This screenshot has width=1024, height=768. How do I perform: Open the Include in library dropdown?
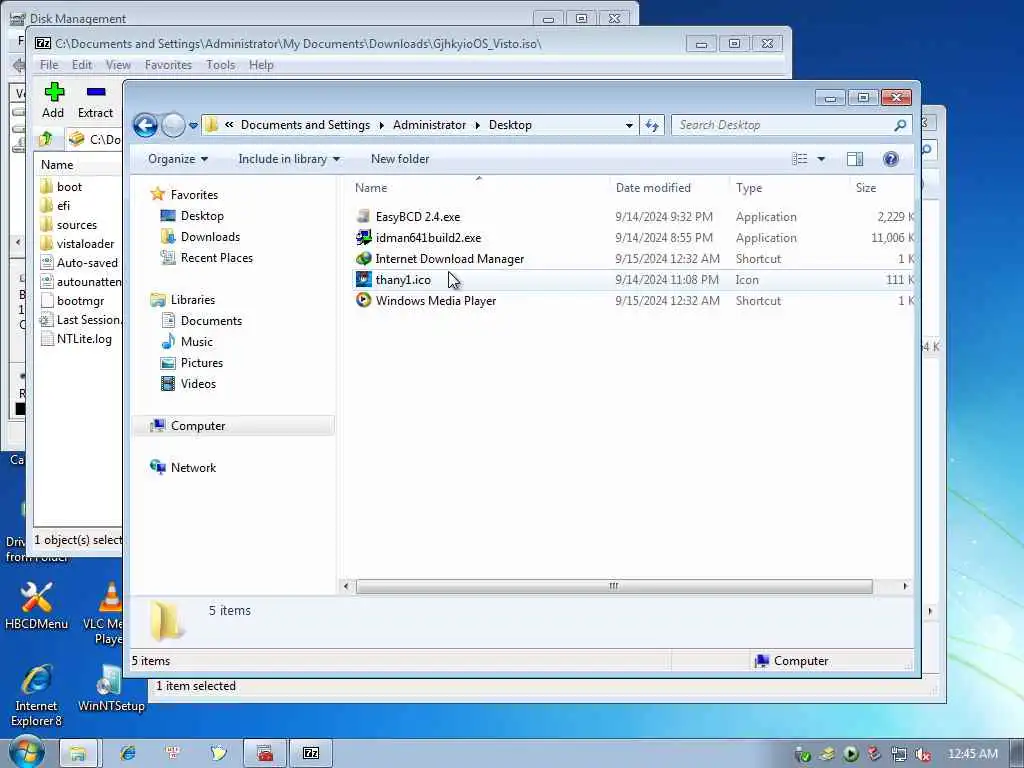[289, 159]
